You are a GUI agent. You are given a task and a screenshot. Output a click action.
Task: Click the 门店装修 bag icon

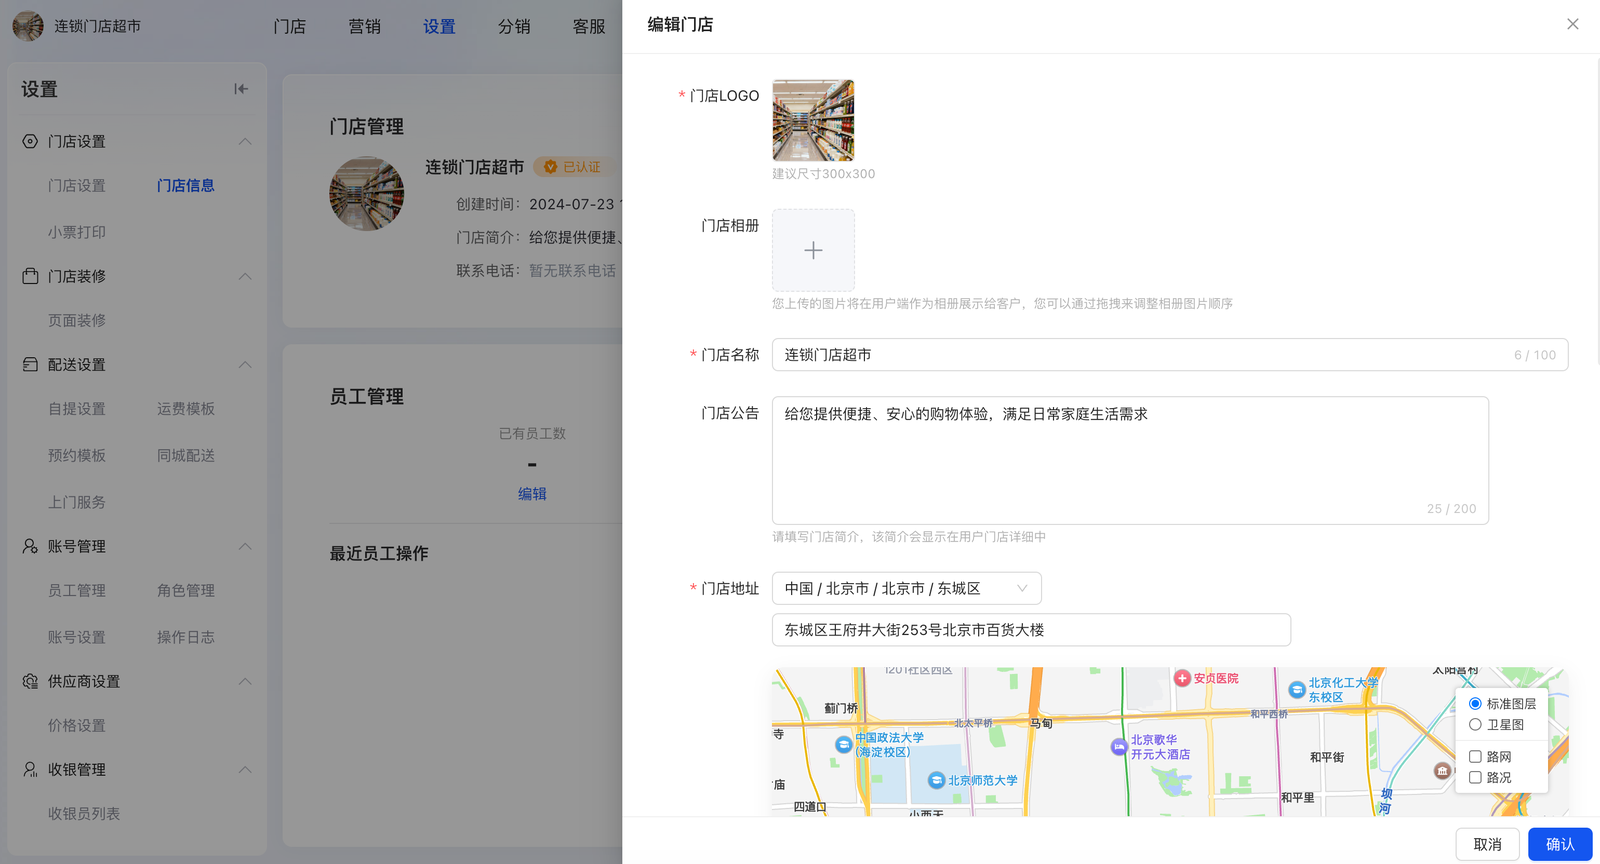point(30,276)
